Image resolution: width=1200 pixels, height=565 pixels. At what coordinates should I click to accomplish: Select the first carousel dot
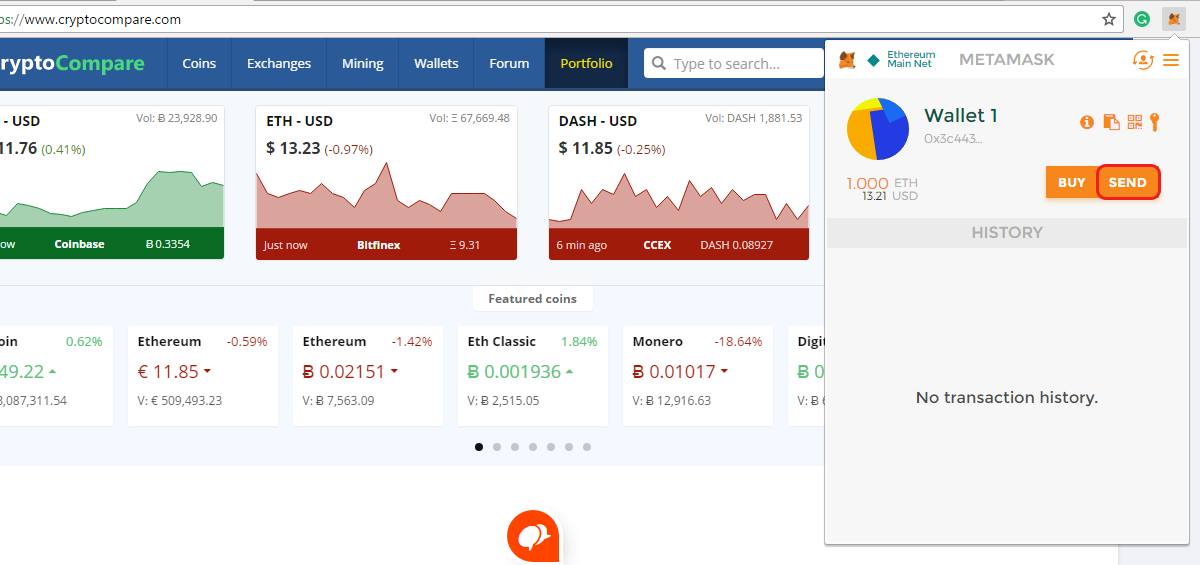point(479,447)
